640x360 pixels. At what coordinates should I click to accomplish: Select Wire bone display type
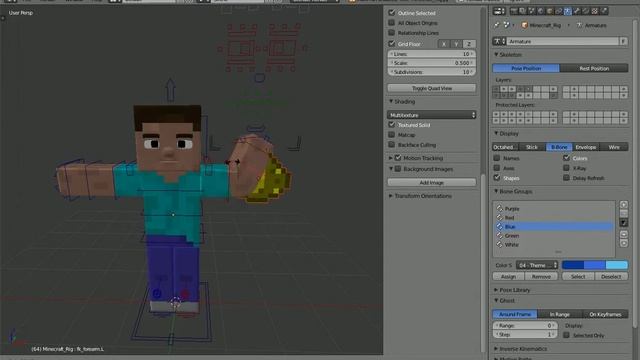[x=614, y=147]
